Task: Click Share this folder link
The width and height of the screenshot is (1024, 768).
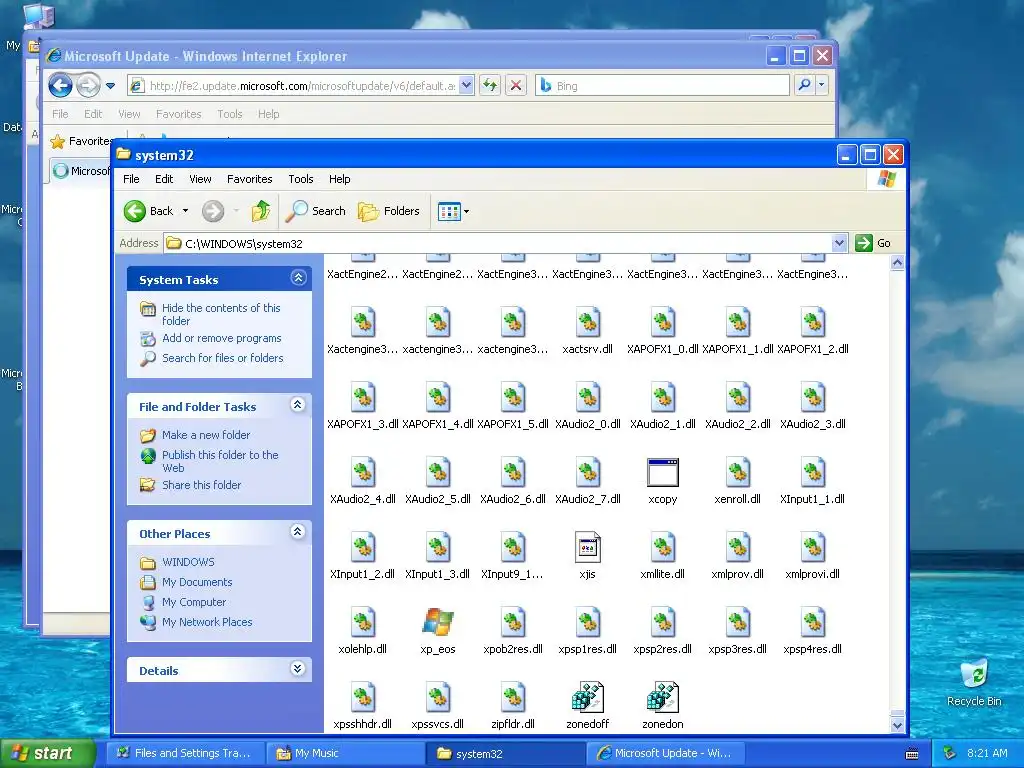Action: tap(201, 485)
